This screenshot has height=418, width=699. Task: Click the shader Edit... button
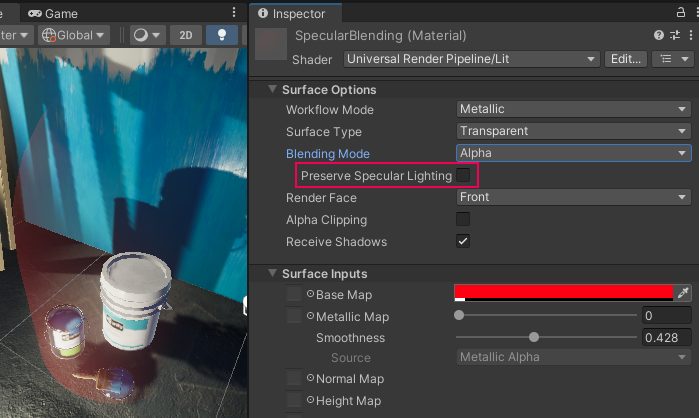pyautogui.click(x=625, y=59)
